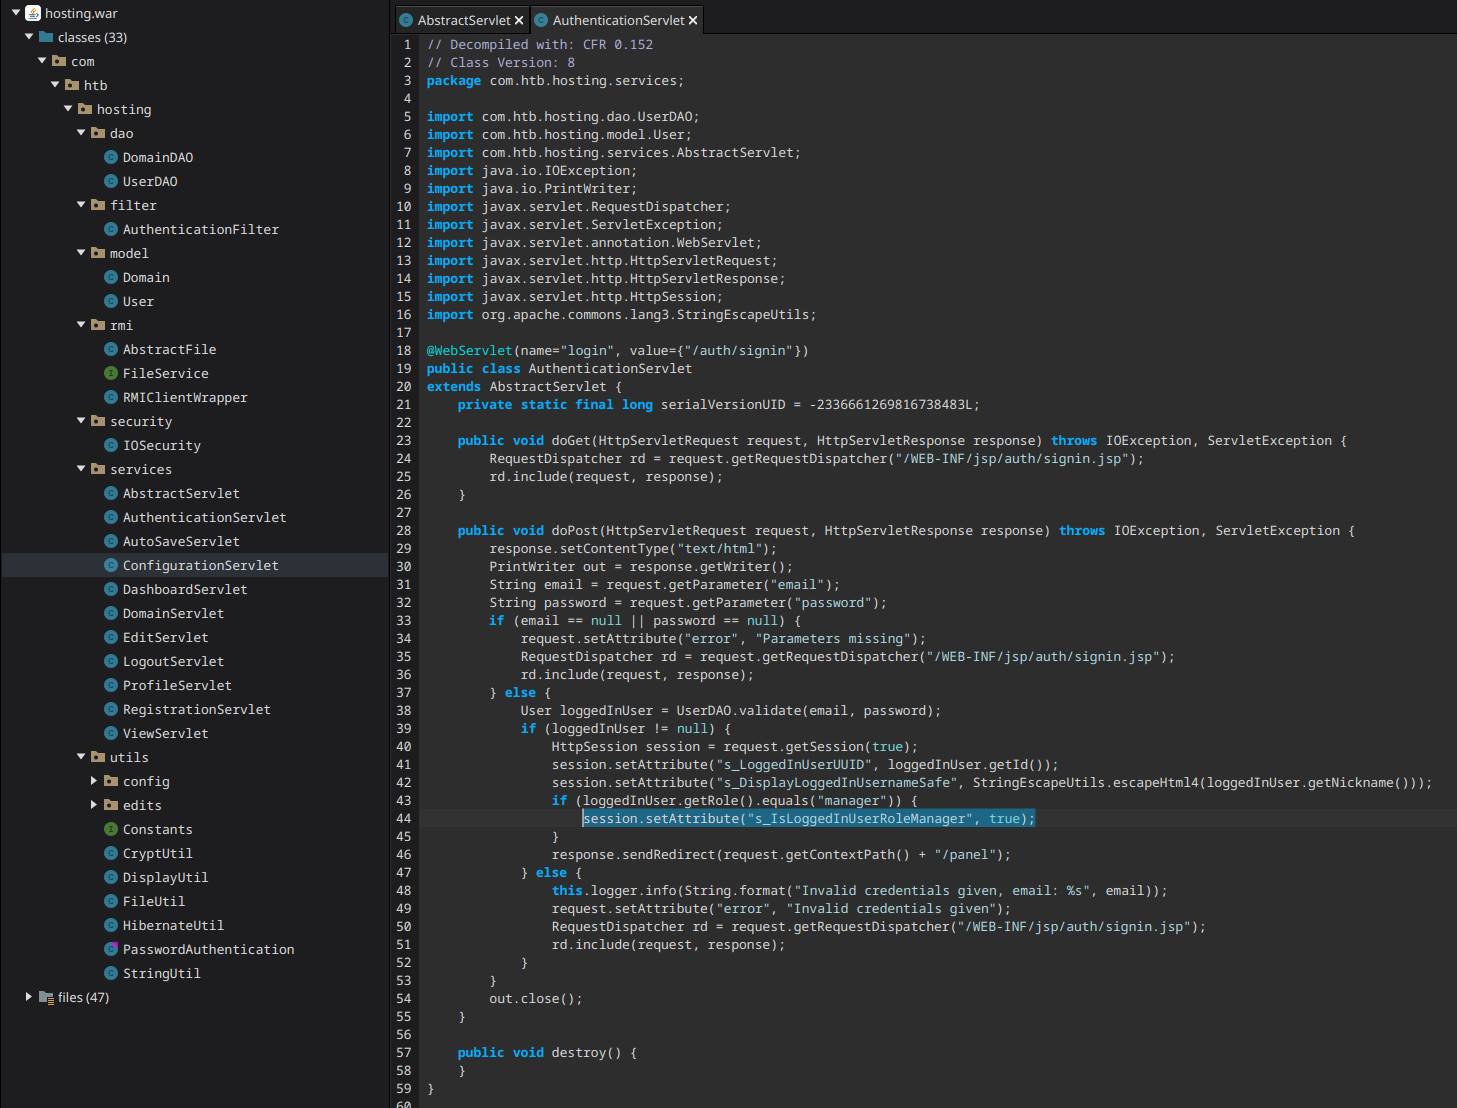
Task: Click the Constants interface icon
Action: click(x=111, y=829)
